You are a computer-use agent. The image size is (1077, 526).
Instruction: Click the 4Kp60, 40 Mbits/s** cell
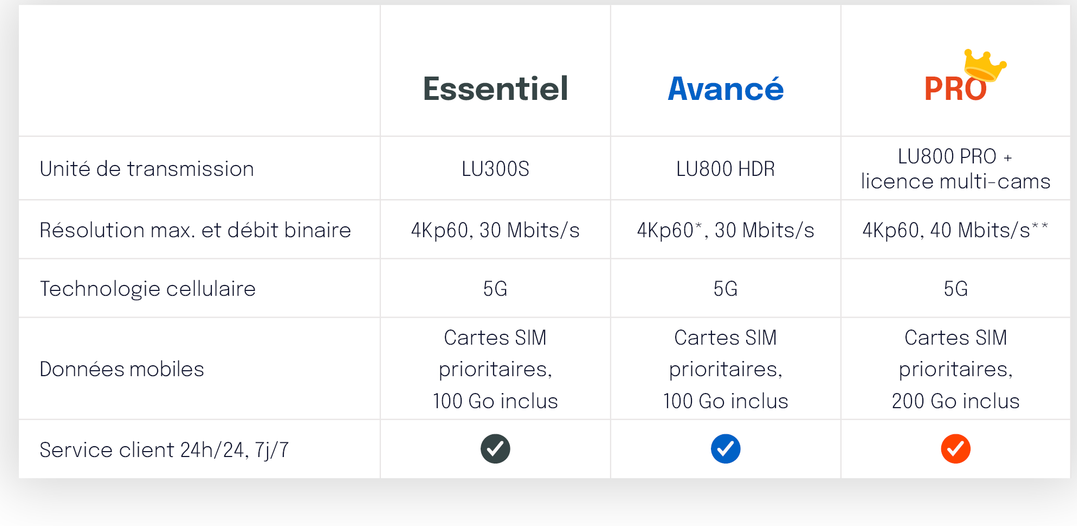tap(955, 230)
